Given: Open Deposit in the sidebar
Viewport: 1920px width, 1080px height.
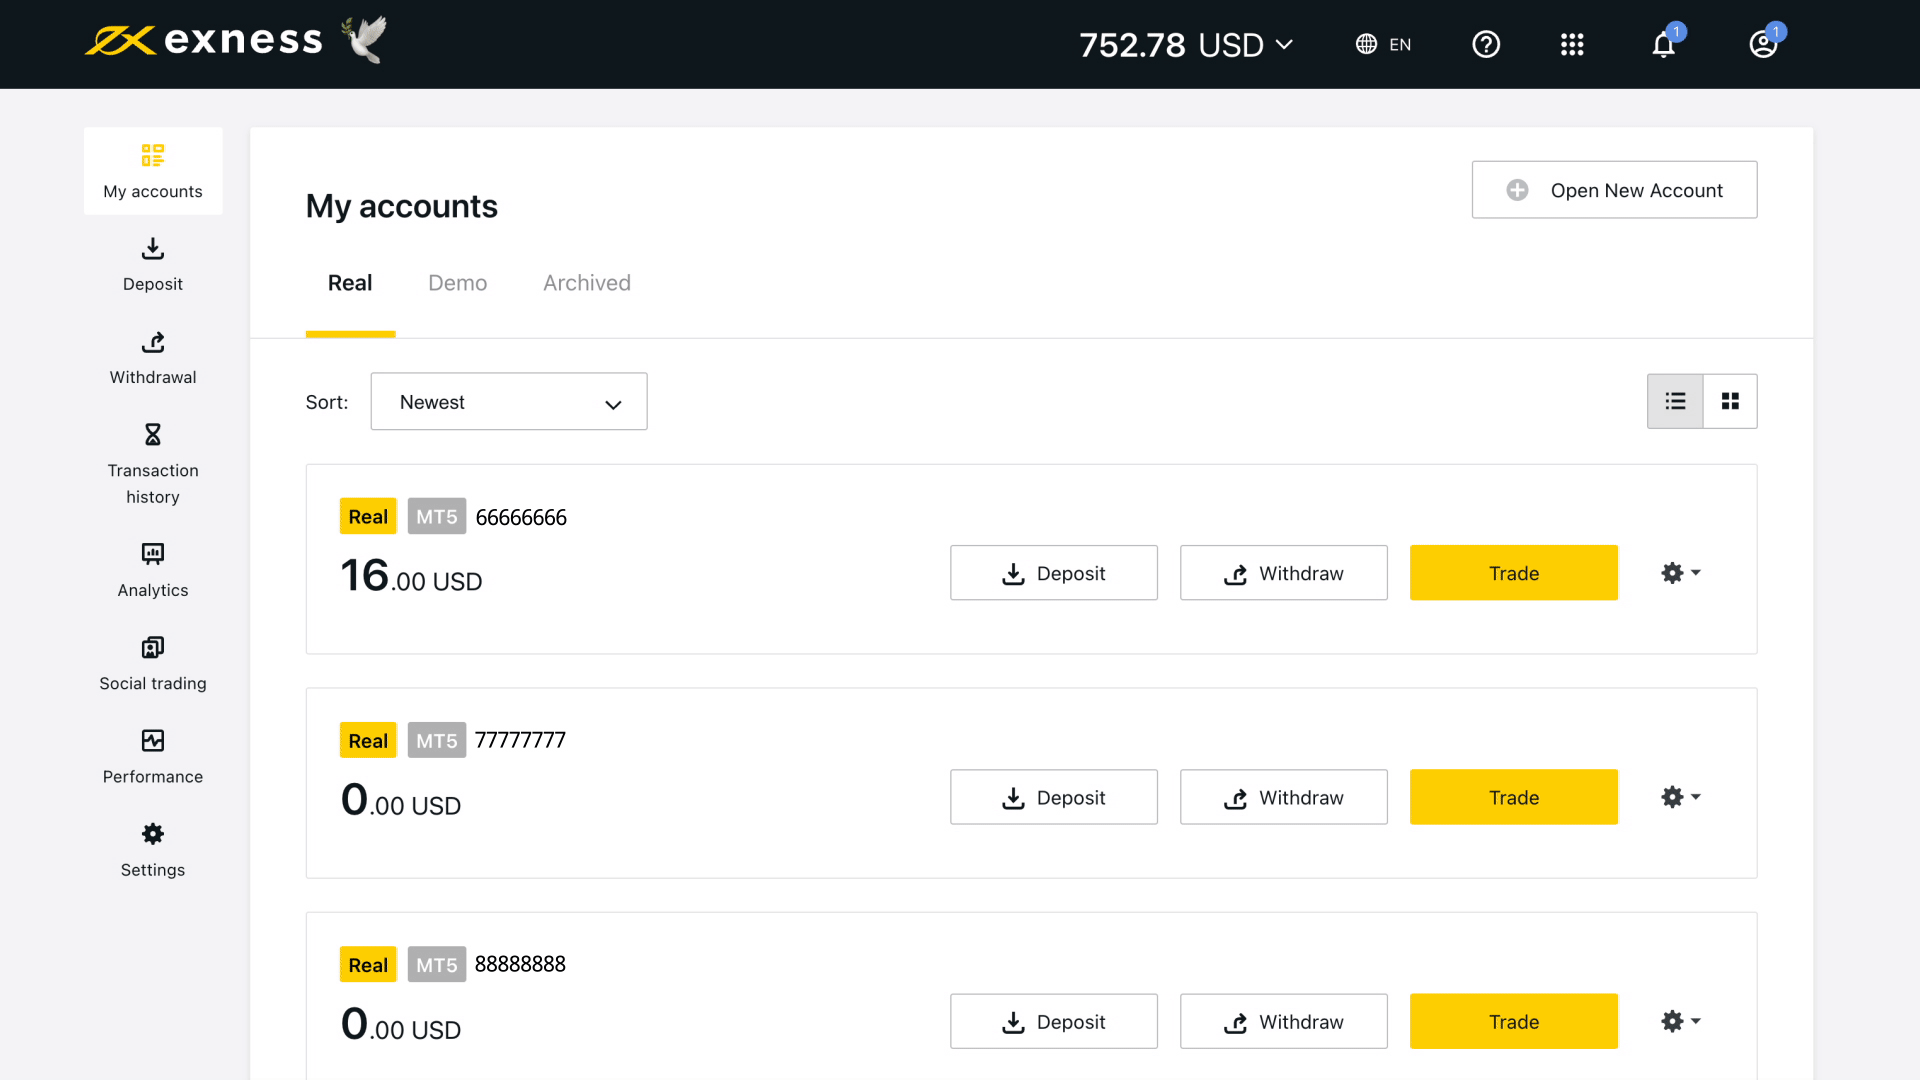Looking at the screenshot, I should coord(153,264).
